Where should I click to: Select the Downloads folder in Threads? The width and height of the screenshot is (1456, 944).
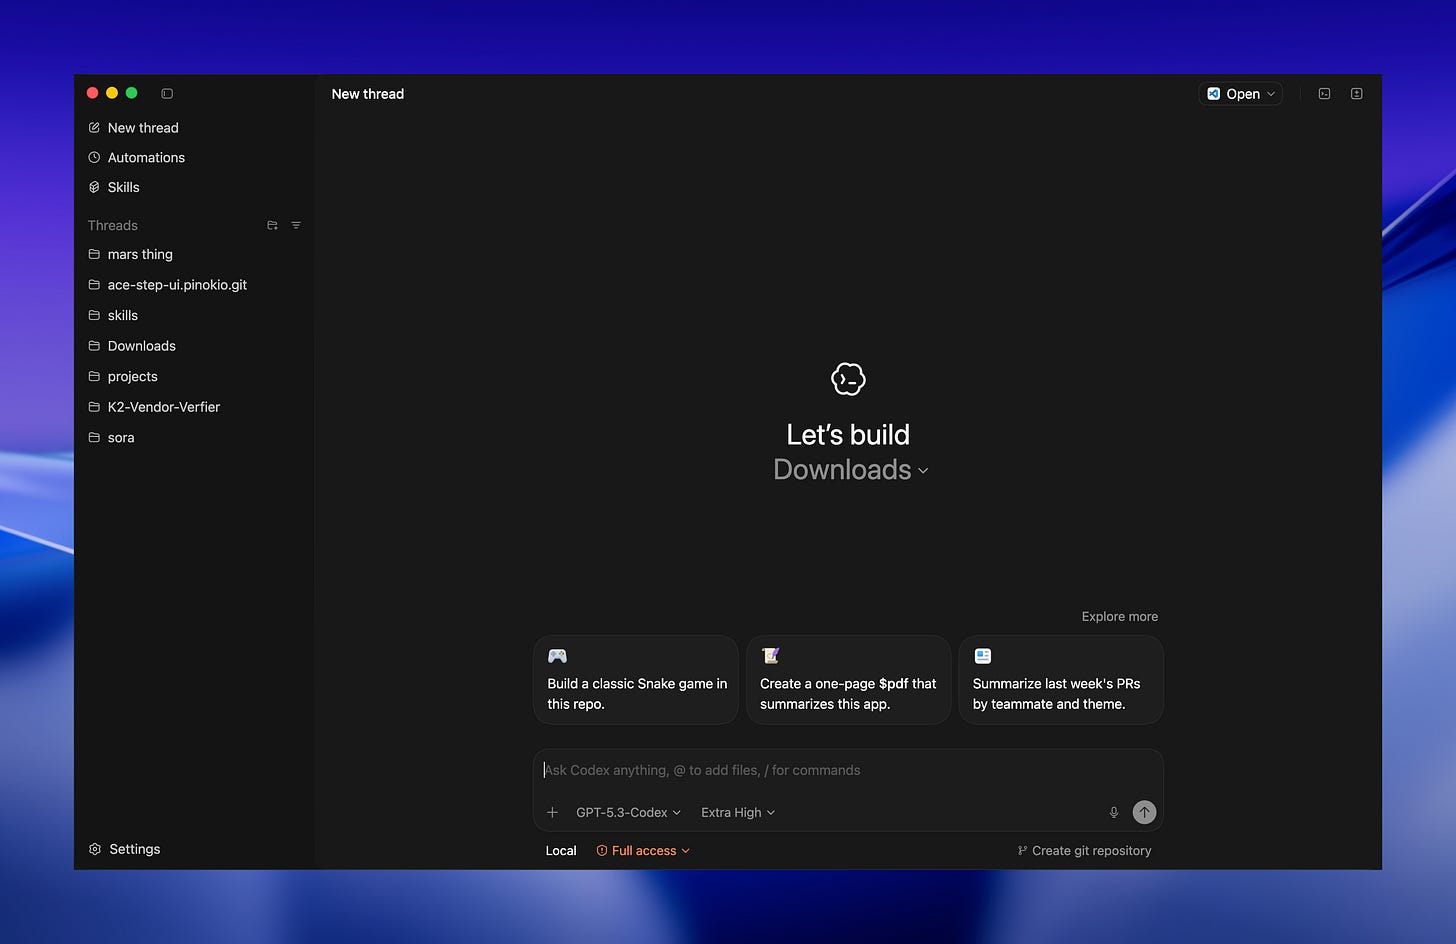pos(141,346)
